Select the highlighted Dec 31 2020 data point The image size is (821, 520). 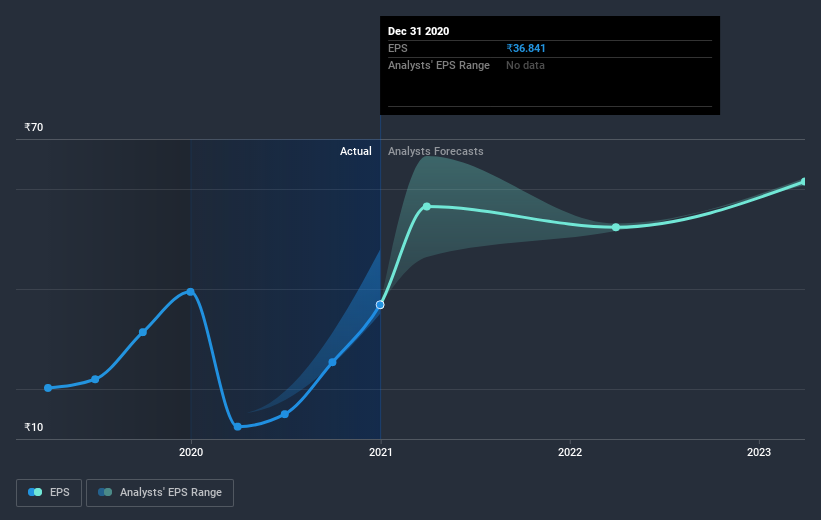point(380,305)
